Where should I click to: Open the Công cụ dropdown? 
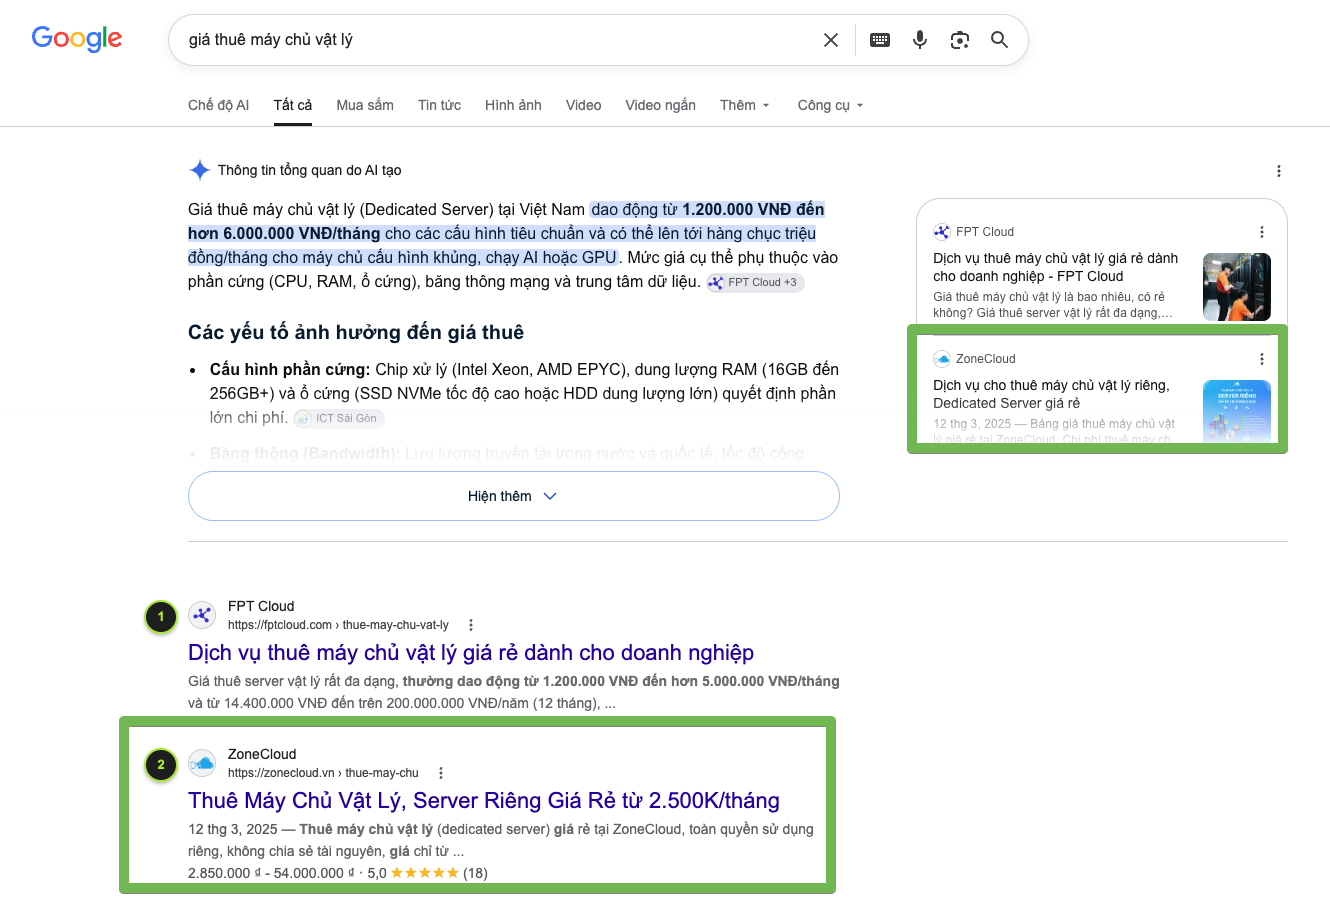point(830,105)
